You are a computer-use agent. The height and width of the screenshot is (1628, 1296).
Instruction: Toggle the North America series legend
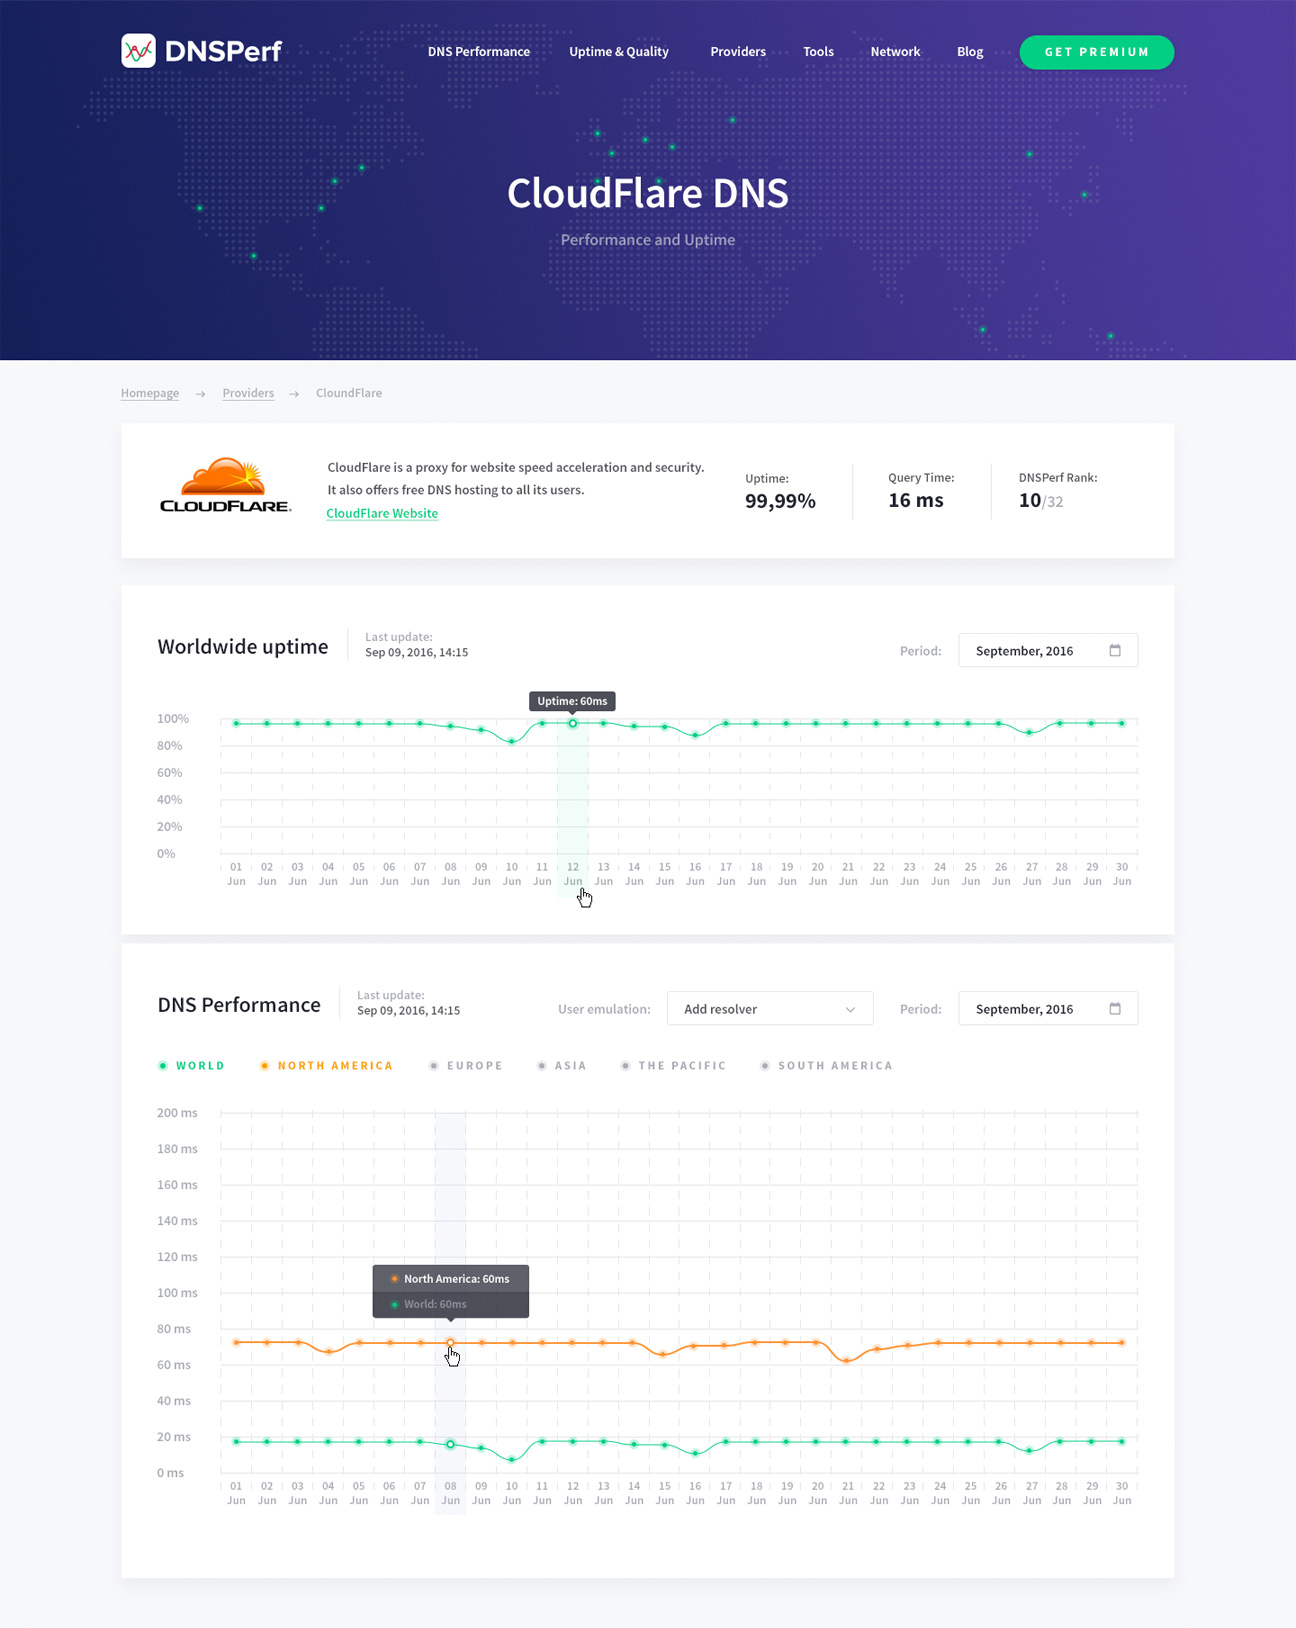[326, 1066]
